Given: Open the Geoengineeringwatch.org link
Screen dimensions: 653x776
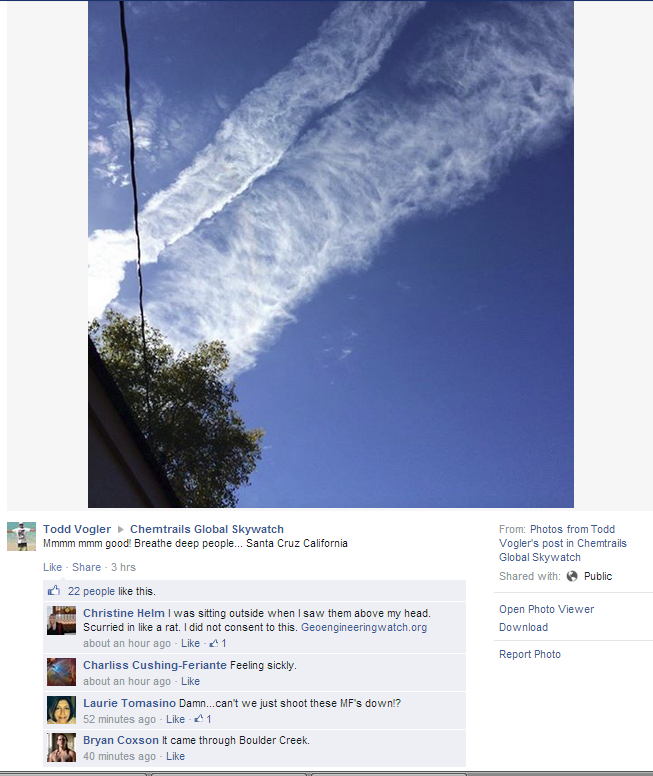Looking at the screenshot, I should 364,628.
